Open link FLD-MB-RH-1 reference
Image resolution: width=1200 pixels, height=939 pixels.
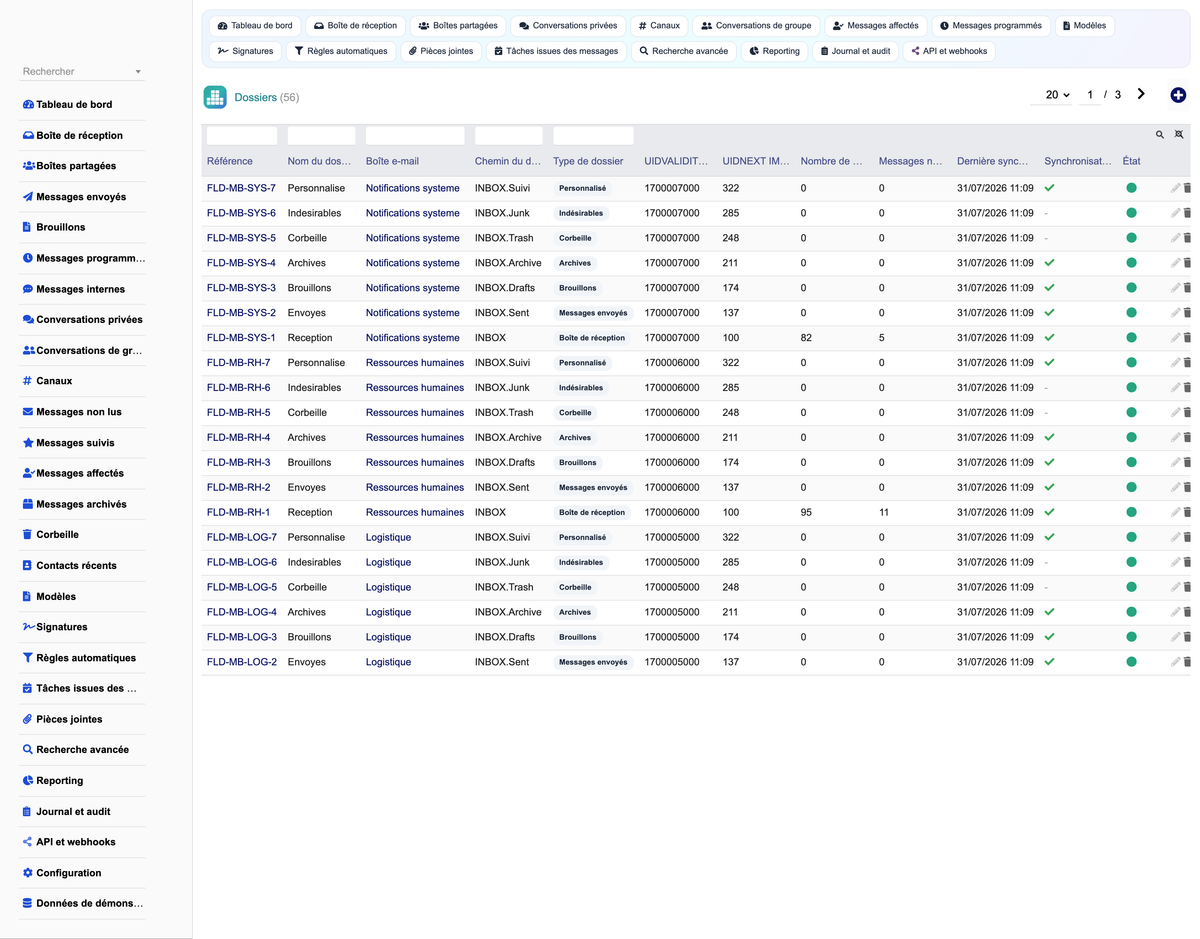(238, 512)
